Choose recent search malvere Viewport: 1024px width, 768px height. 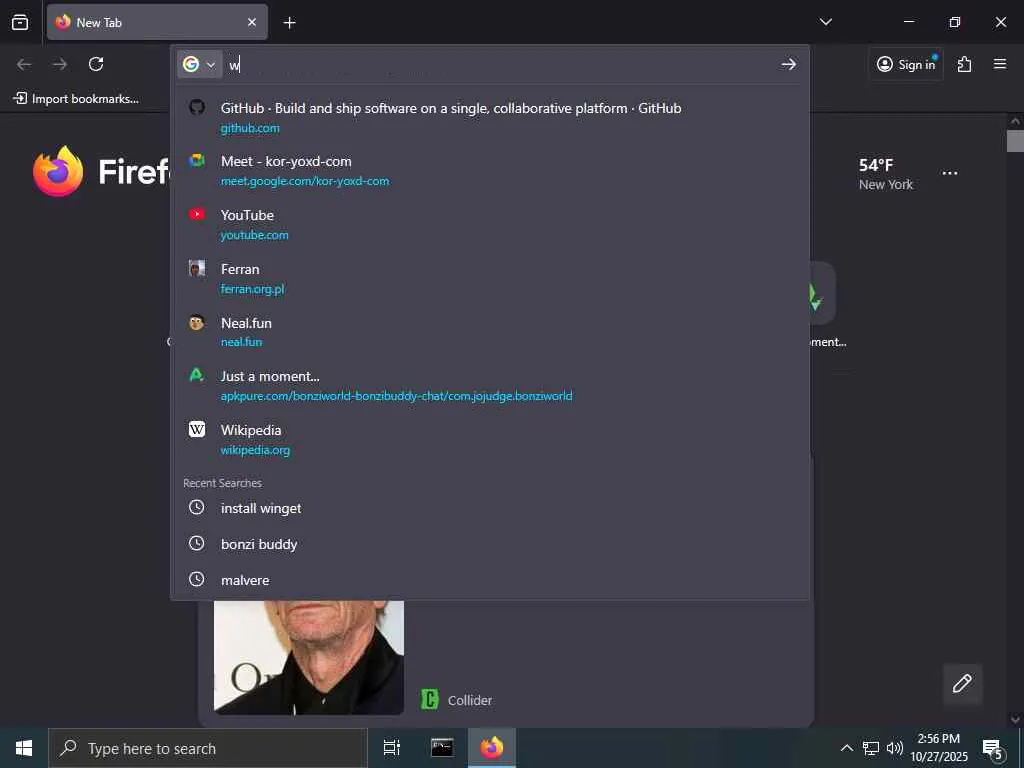(490, 580)
